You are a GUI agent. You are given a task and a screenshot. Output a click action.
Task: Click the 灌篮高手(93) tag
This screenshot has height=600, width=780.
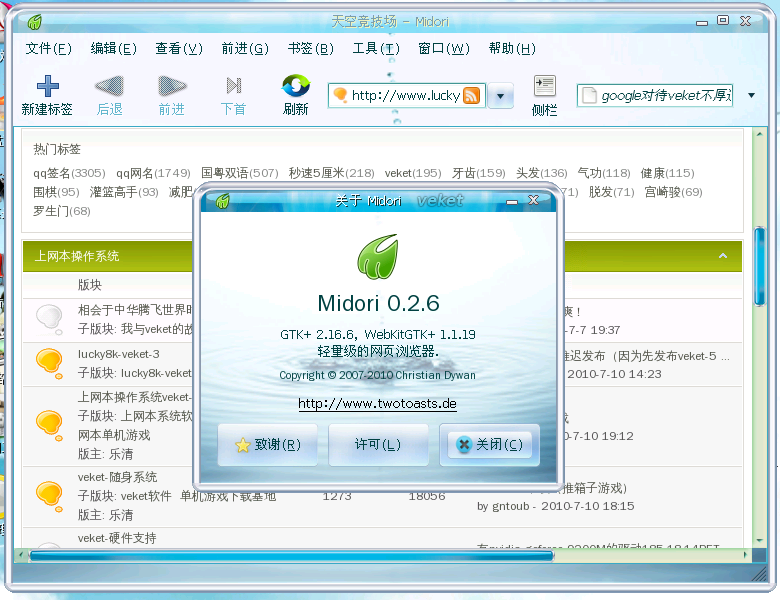(x=124, y=192)
